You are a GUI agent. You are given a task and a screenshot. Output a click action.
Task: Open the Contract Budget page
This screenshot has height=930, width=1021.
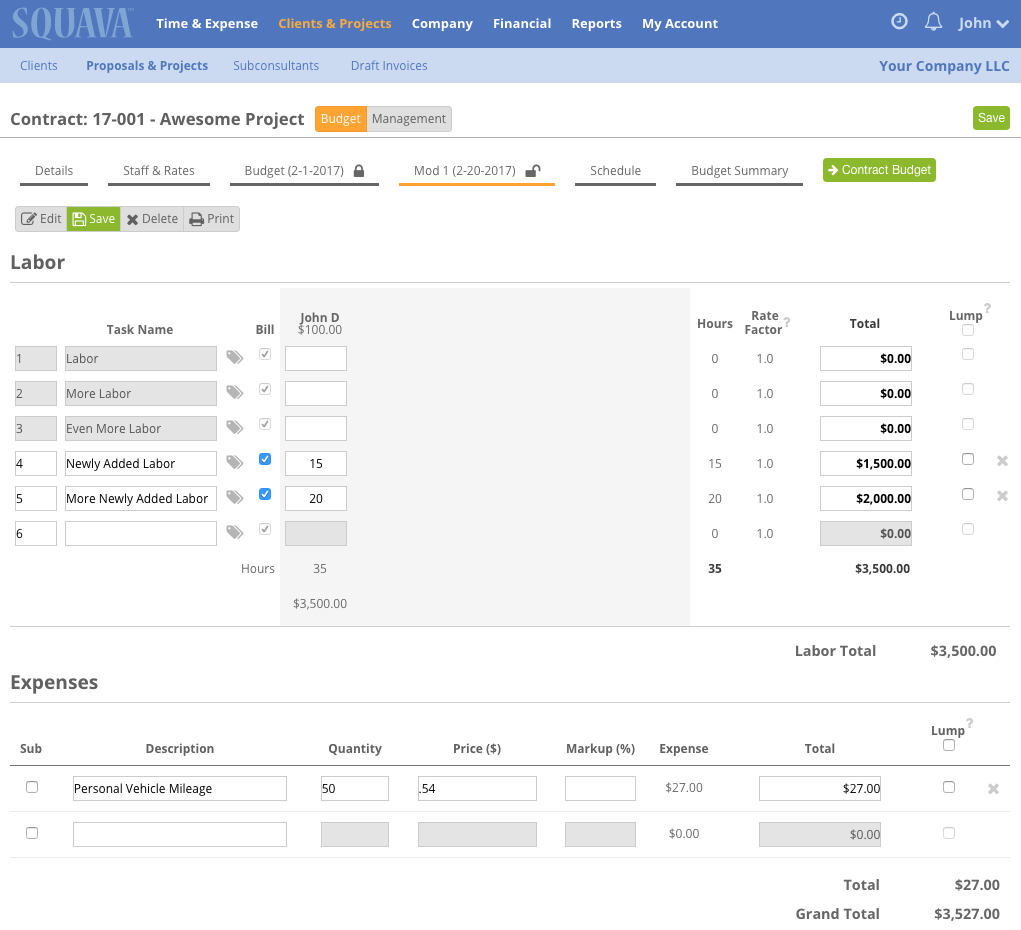(879, 170)
